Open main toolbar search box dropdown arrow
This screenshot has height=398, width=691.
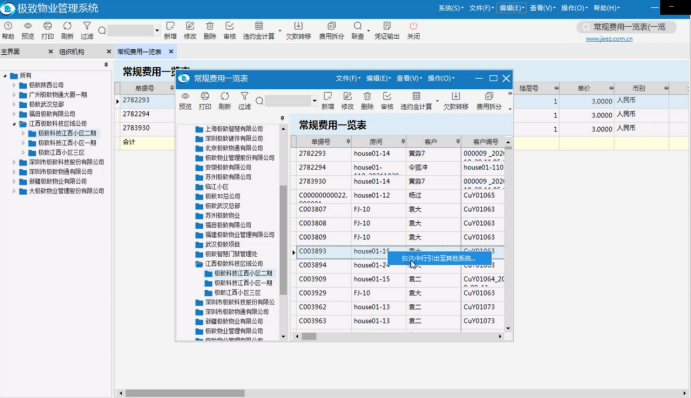[157, 30]
